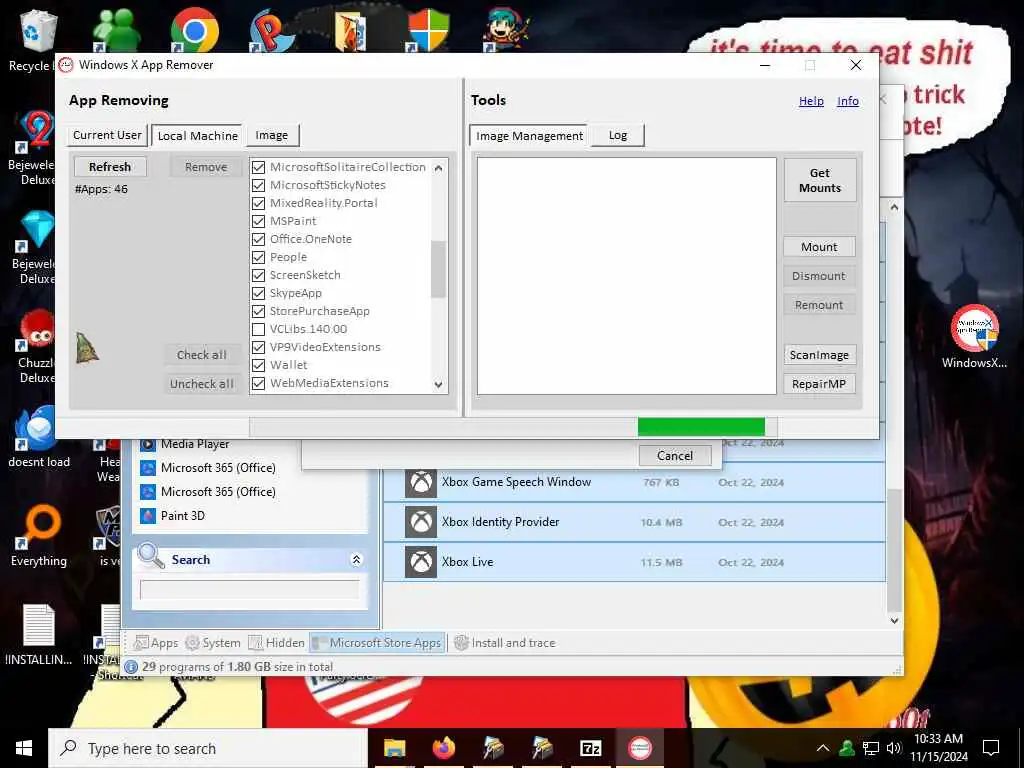Screen dimensions: 1024x768
Task: Open 7-Zip from the taskbar
Action: pos(590,748)
